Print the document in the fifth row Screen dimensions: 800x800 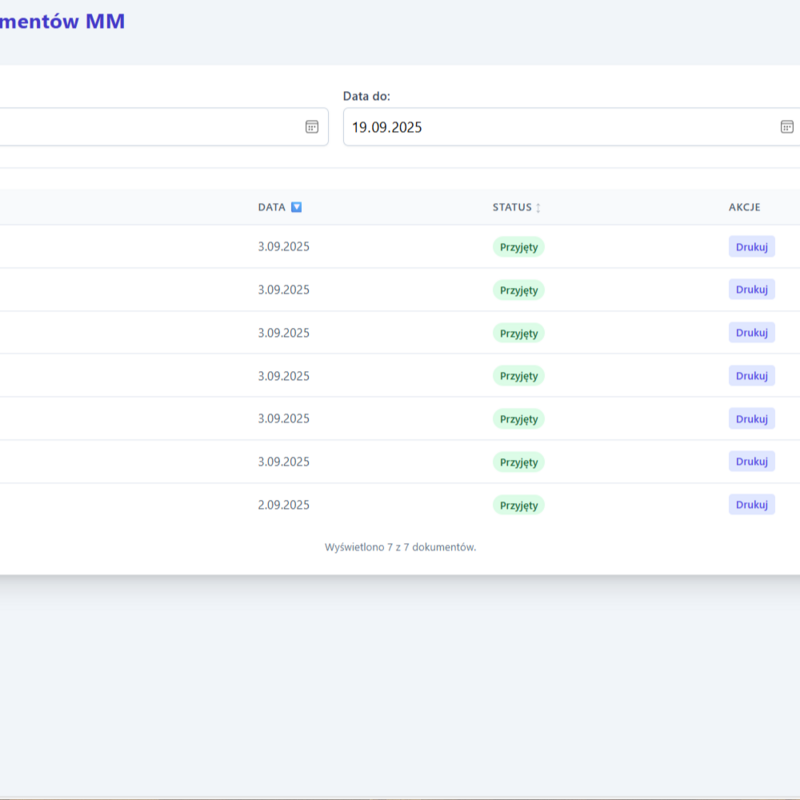coord(751,419)
